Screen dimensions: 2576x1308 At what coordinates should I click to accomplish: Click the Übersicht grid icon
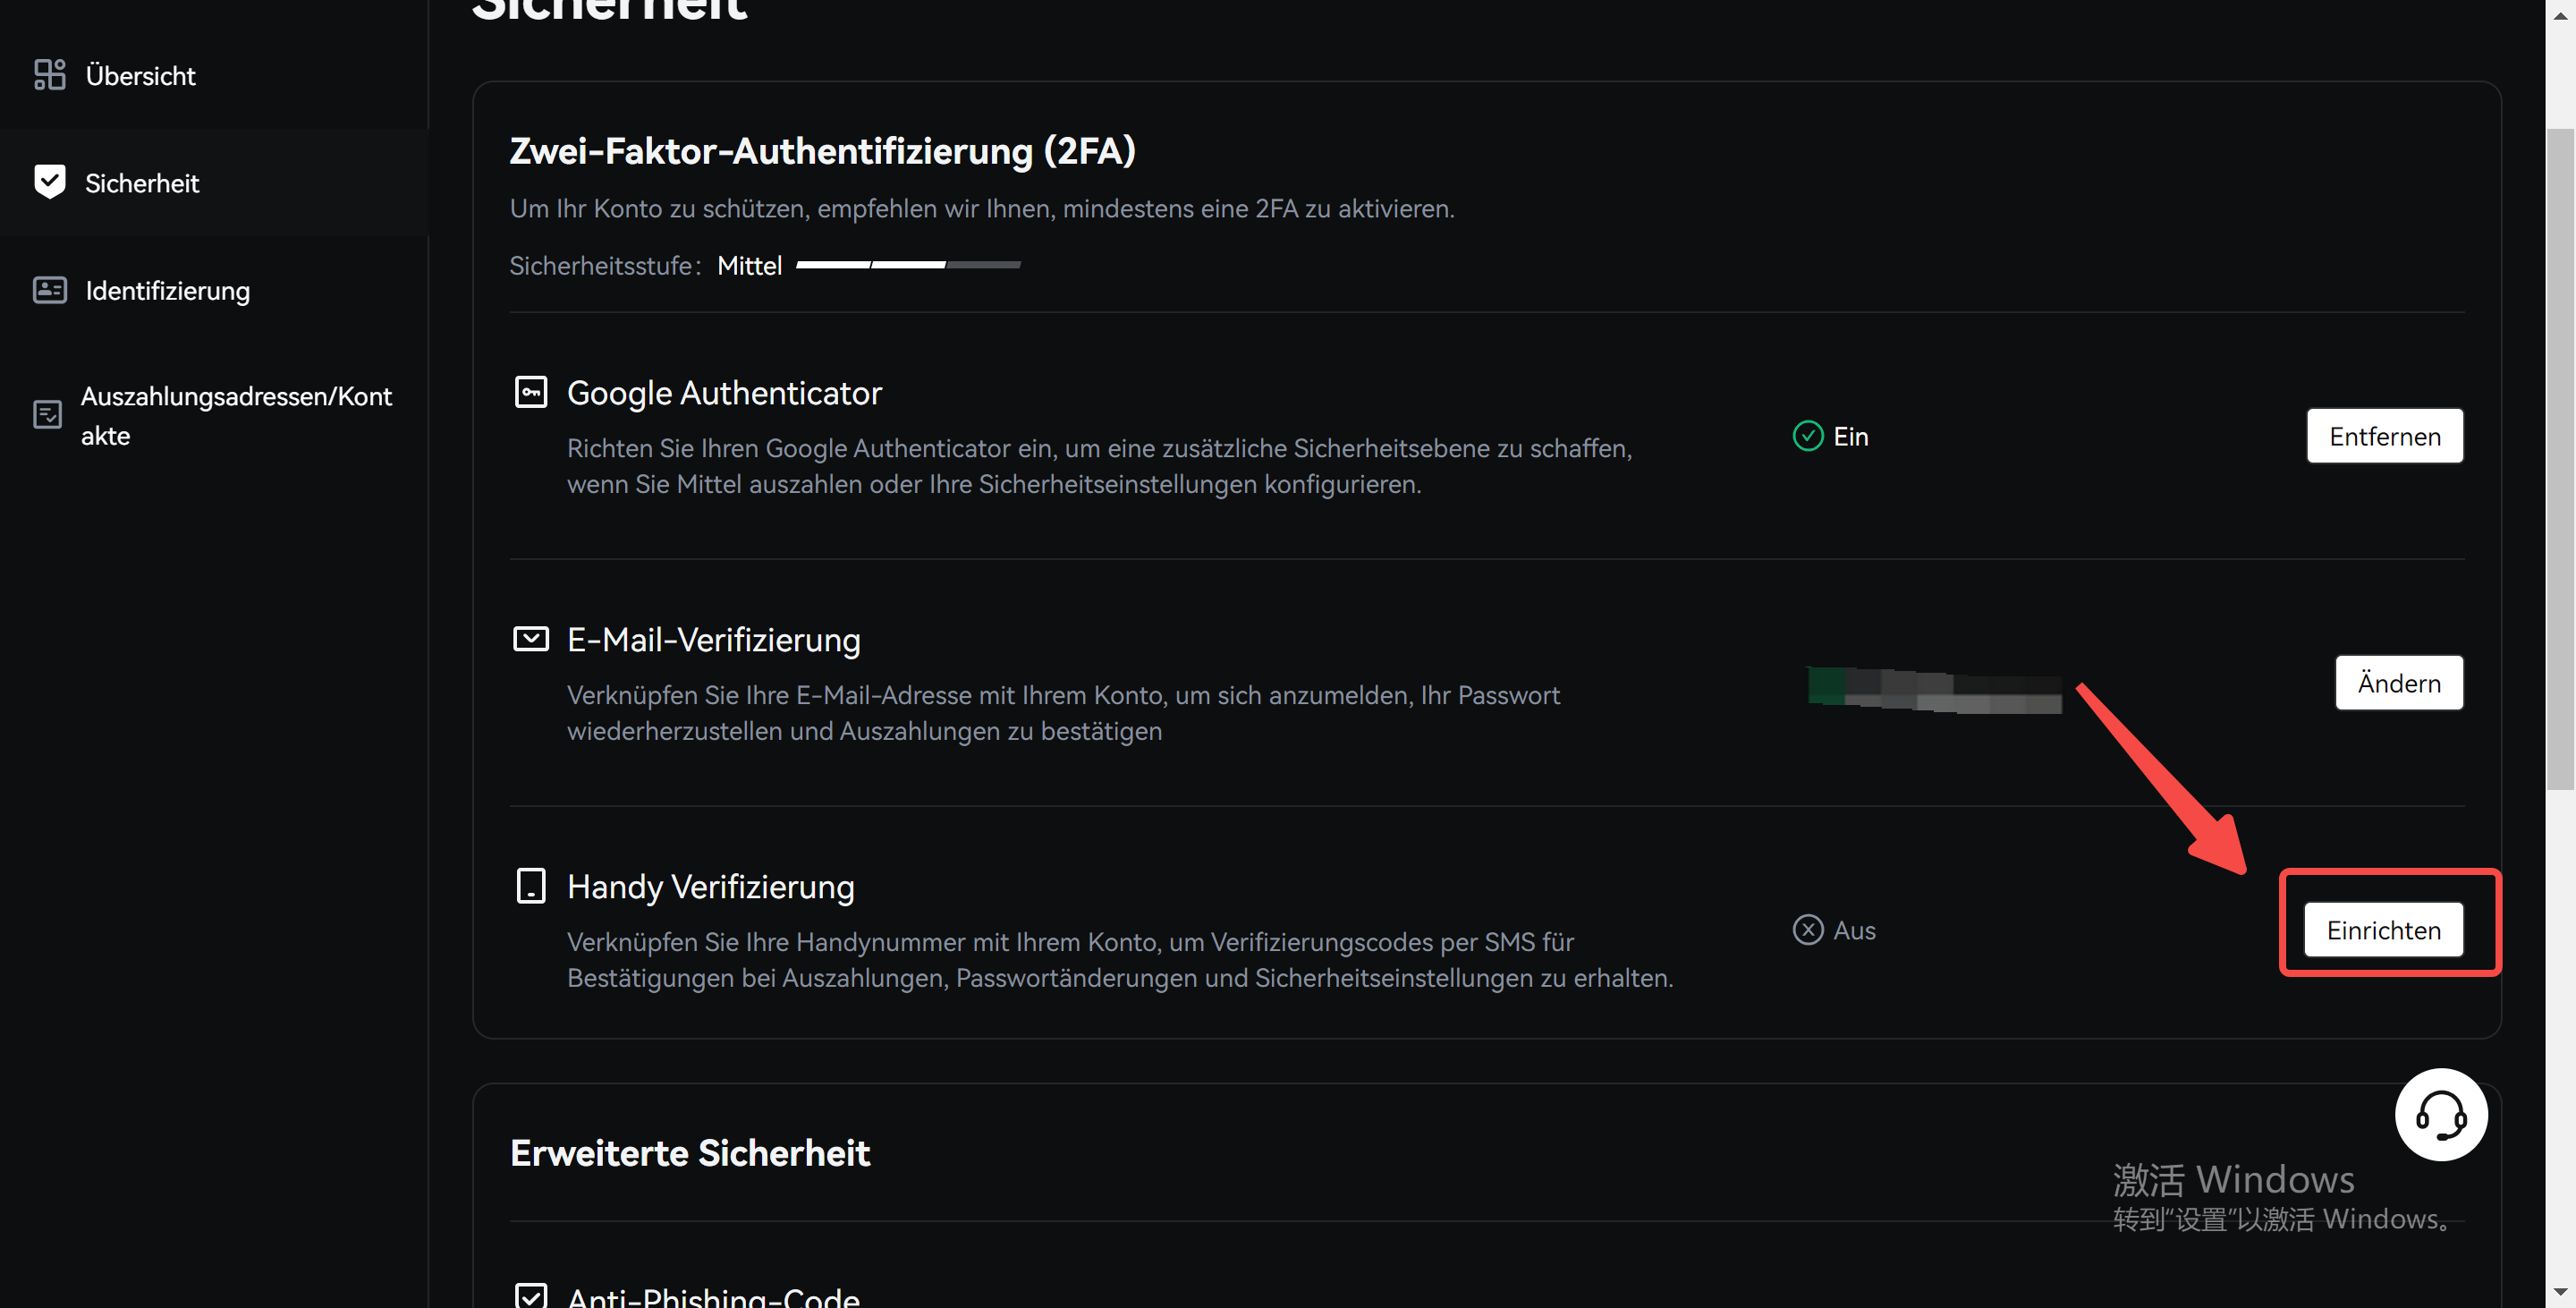[49, 75]
